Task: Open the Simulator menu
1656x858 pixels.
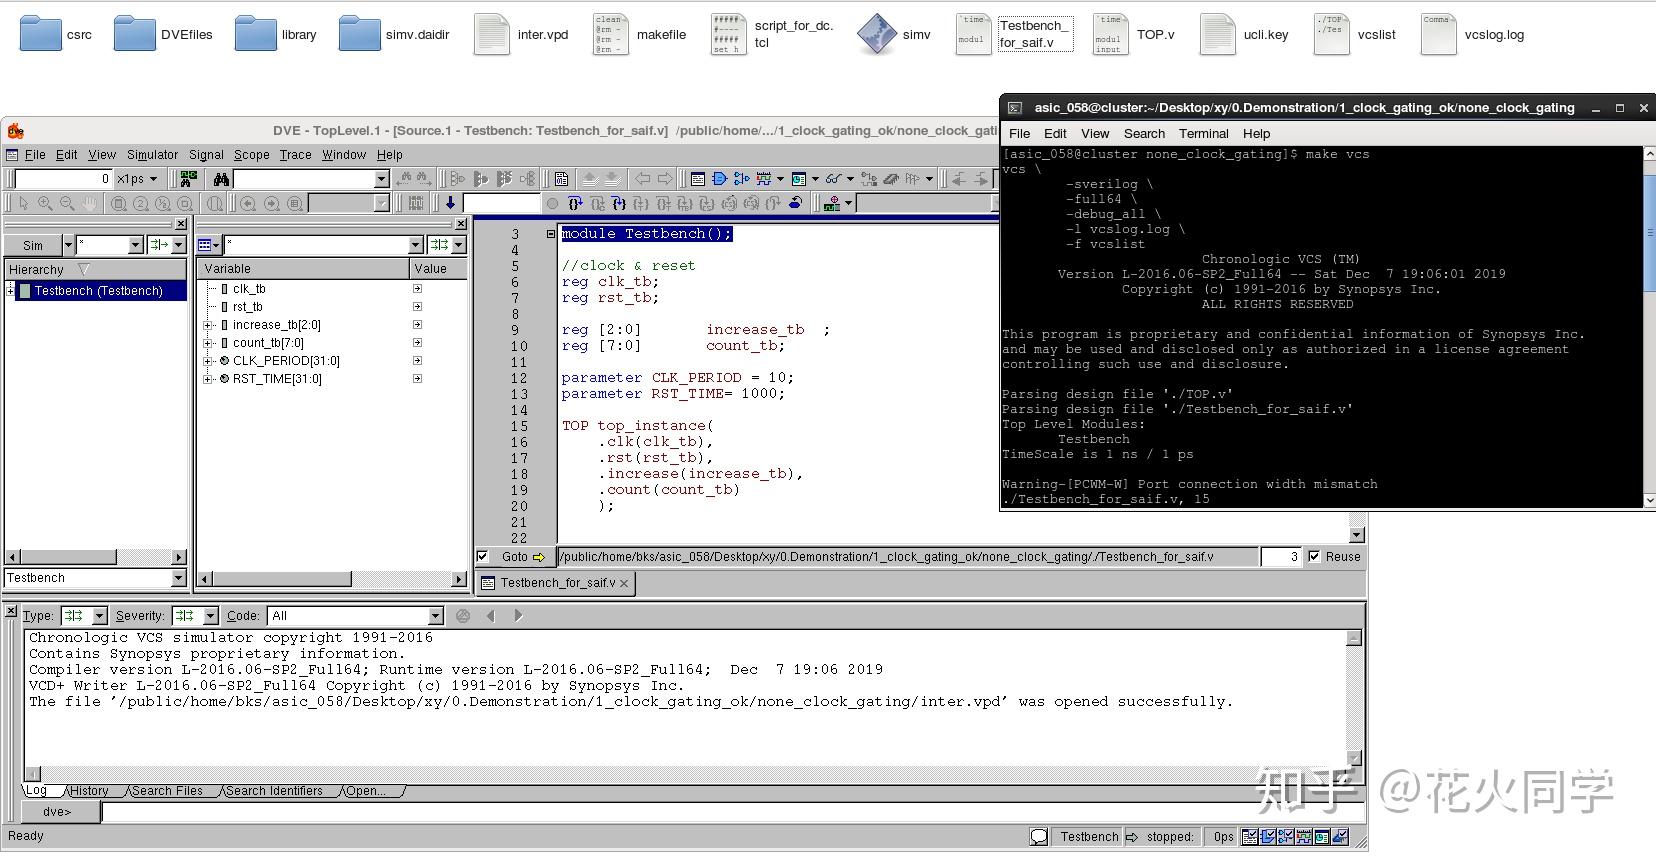Action: (x=152, y=155)
